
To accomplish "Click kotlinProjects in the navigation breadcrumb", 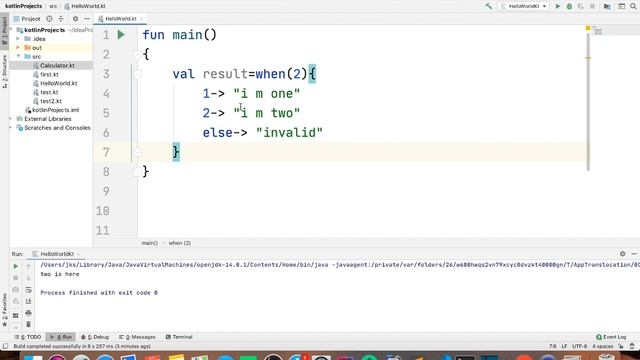I will [x=23, y=6].
